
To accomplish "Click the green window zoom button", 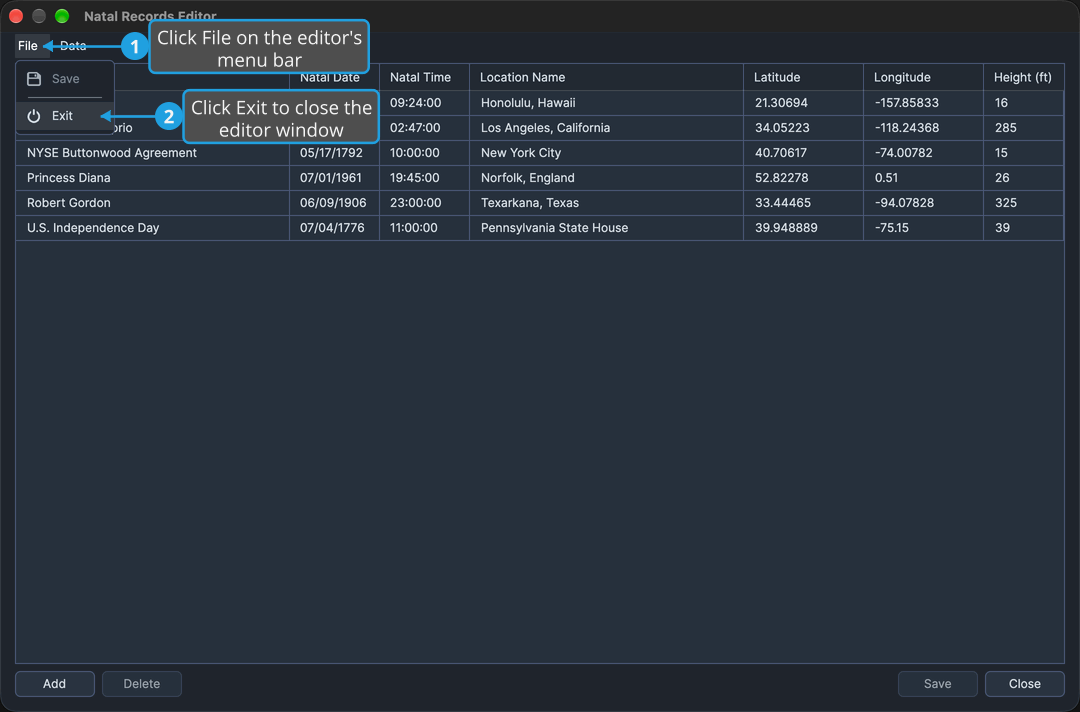I will pyautogui.click(x=62, y=16).
